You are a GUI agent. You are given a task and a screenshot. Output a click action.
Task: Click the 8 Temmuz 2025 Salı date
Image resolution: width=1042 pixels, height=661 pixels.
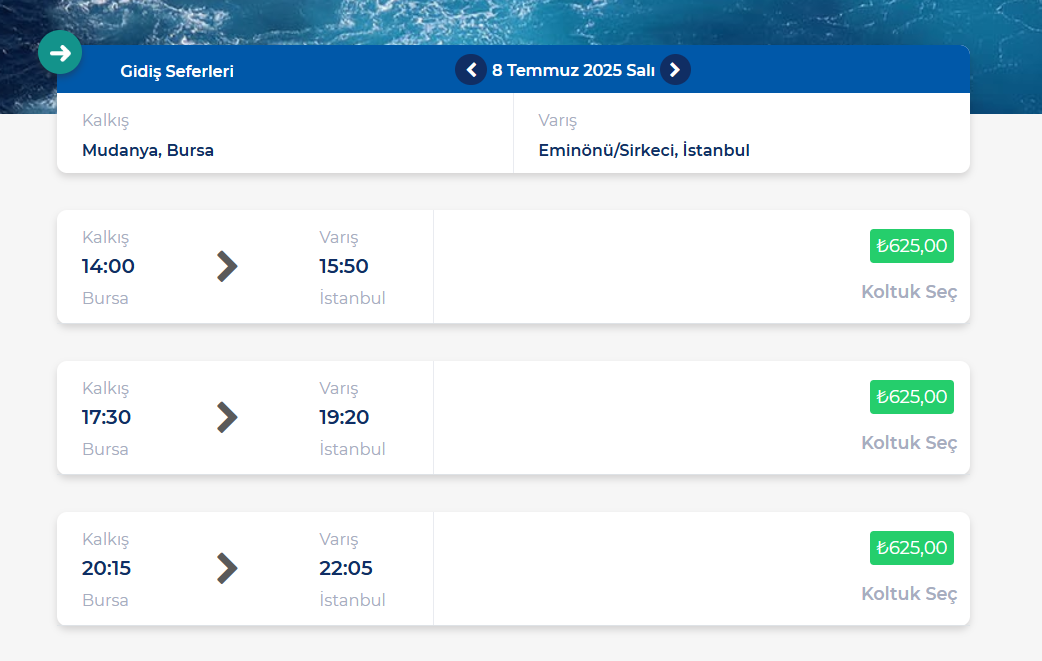click(x=573, y=70)
